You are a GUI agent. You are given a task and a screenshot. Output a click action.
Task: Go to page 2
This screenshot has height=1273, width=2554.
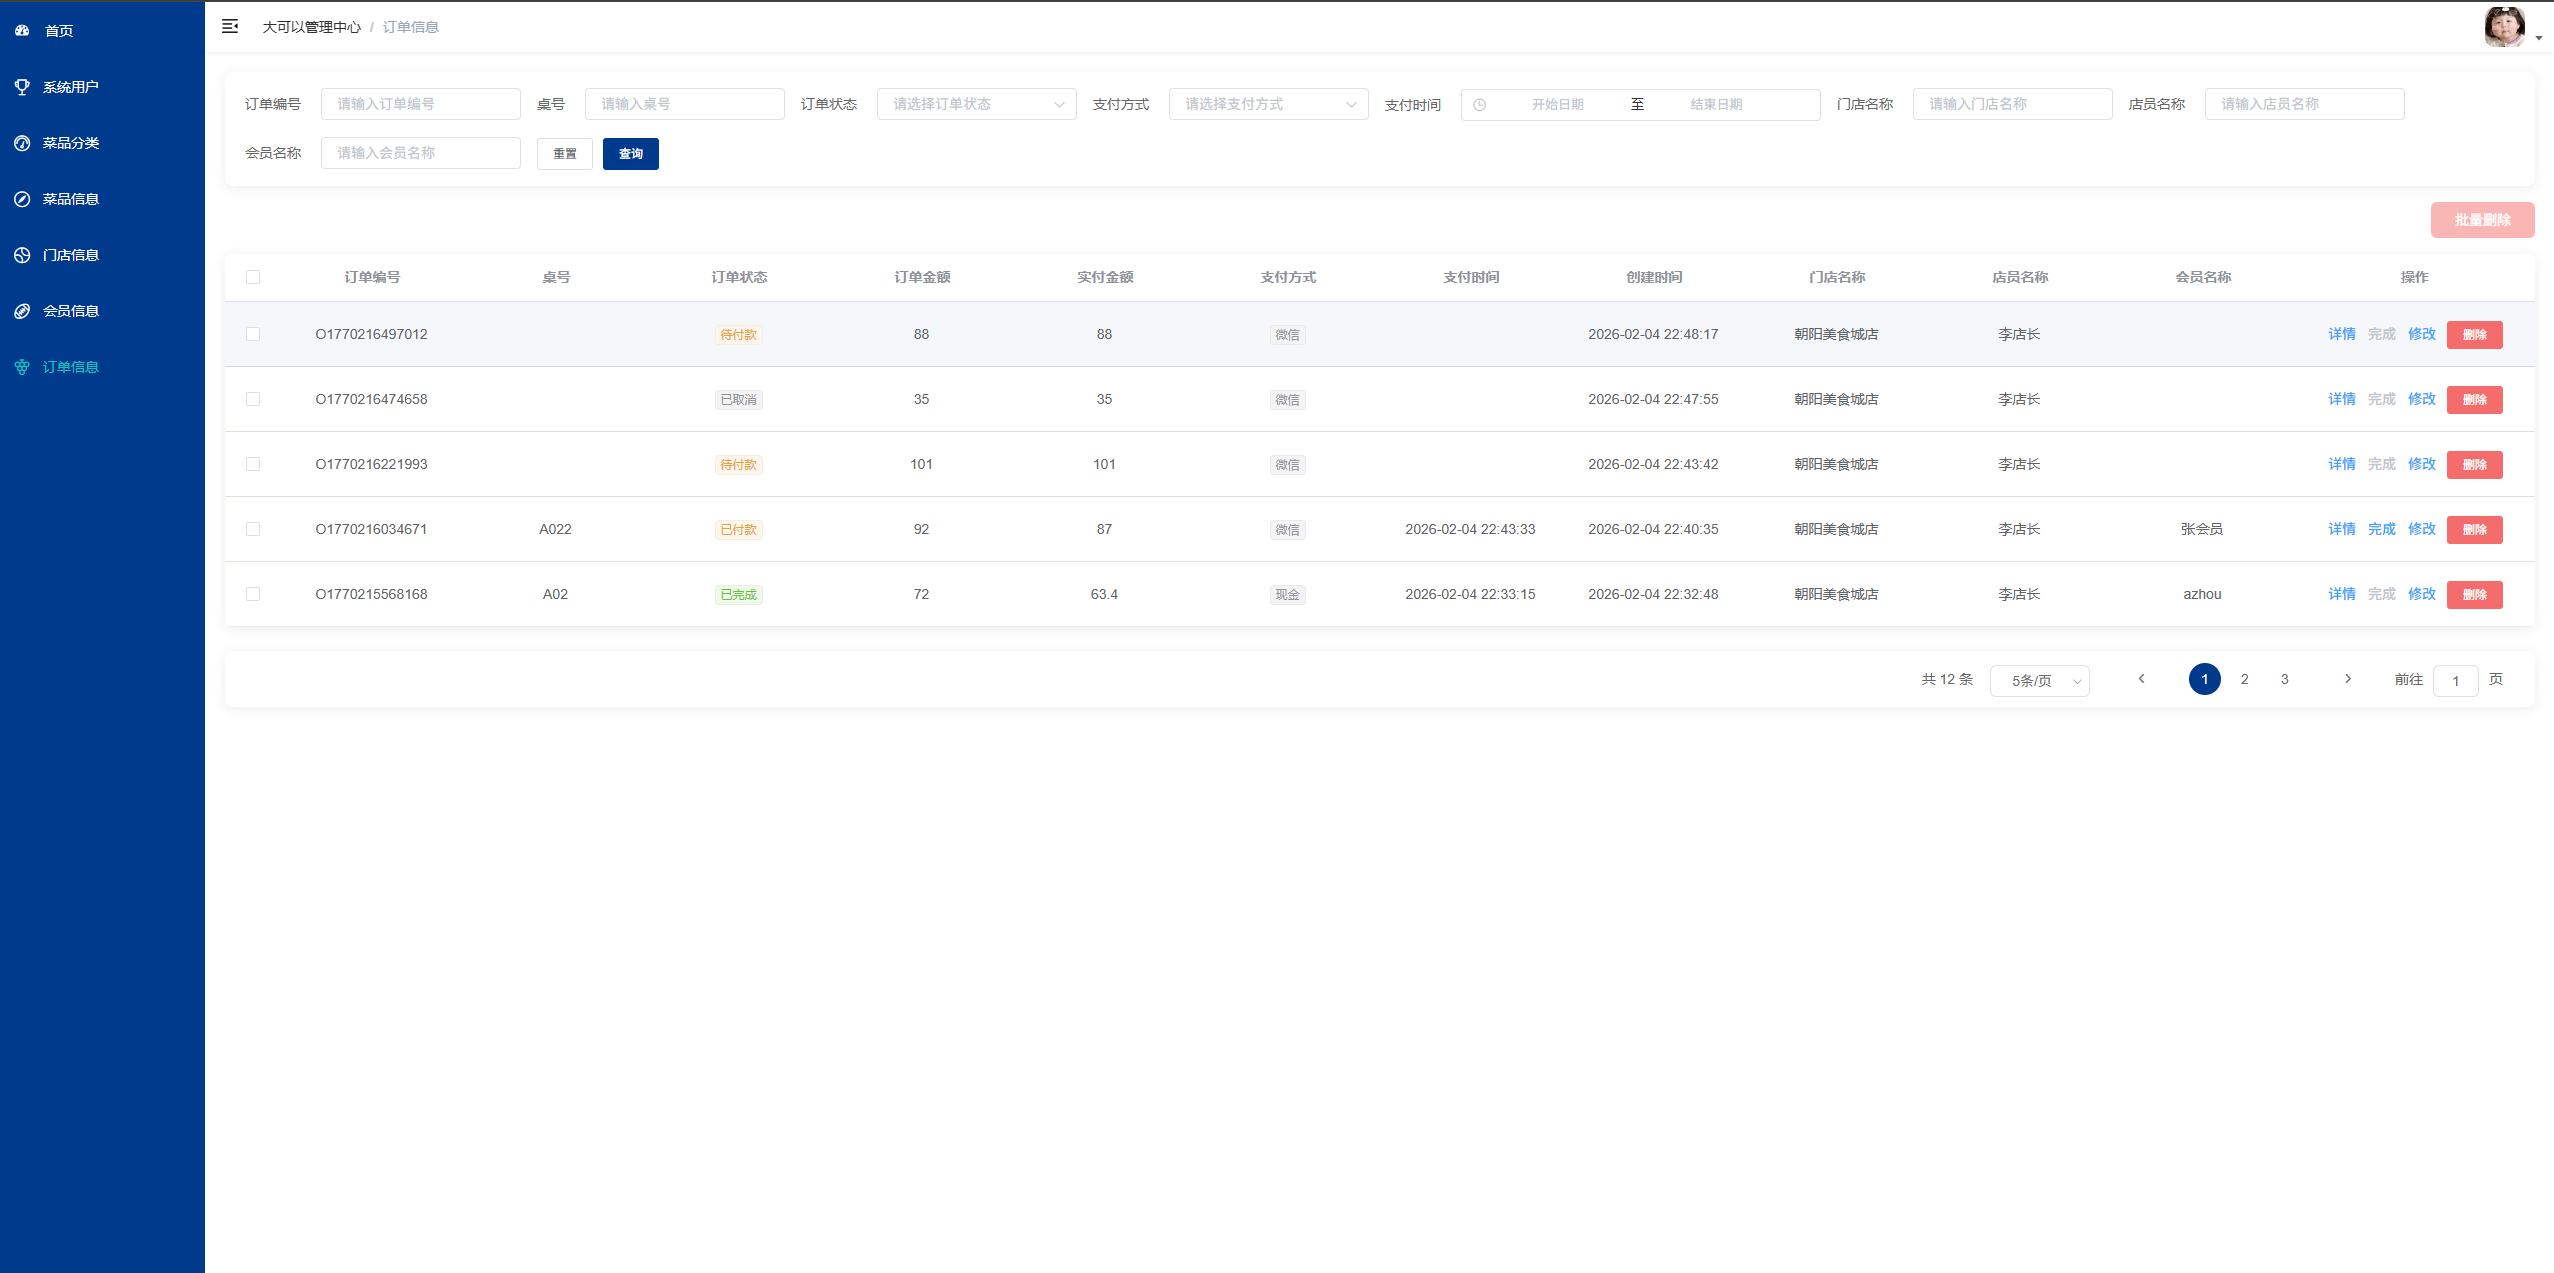[x=2244, y=679]
